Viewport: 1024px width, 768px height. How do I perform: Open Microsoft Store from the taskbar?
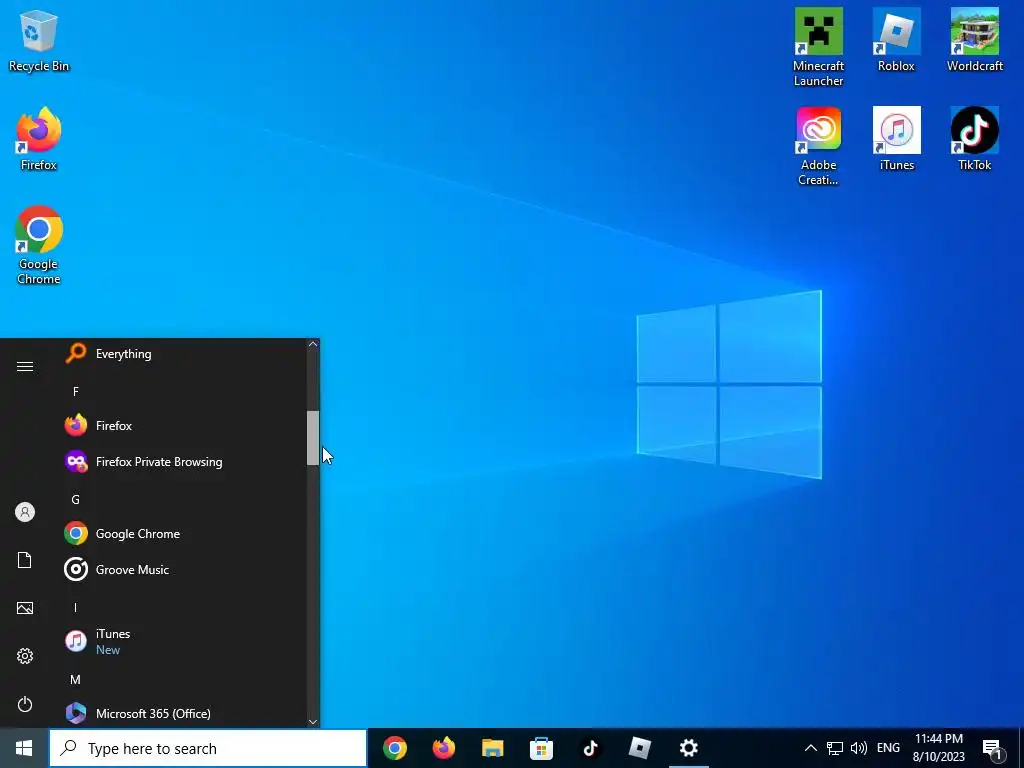541,748
